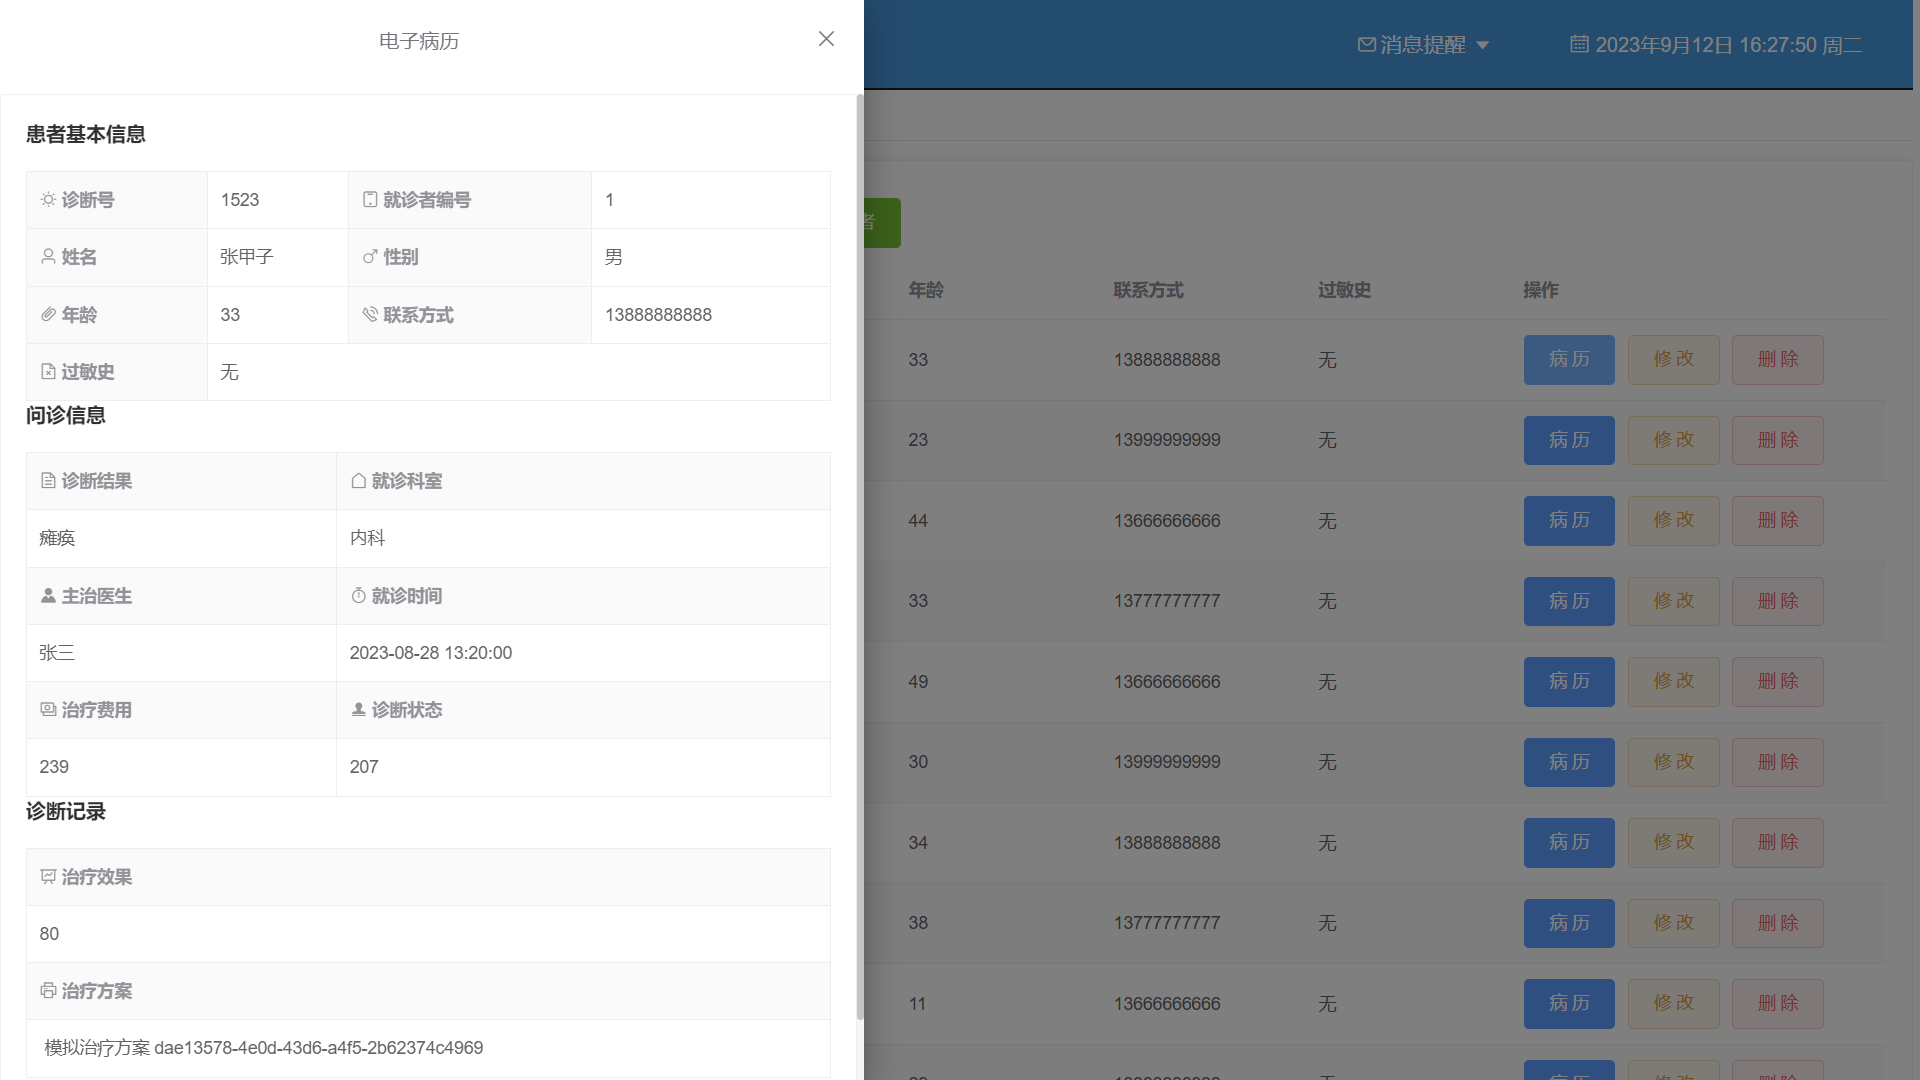Viewport: 1920px width, 1080px height.
Task: Click the 过敏史 column header in table
Action: point(1344,290)
